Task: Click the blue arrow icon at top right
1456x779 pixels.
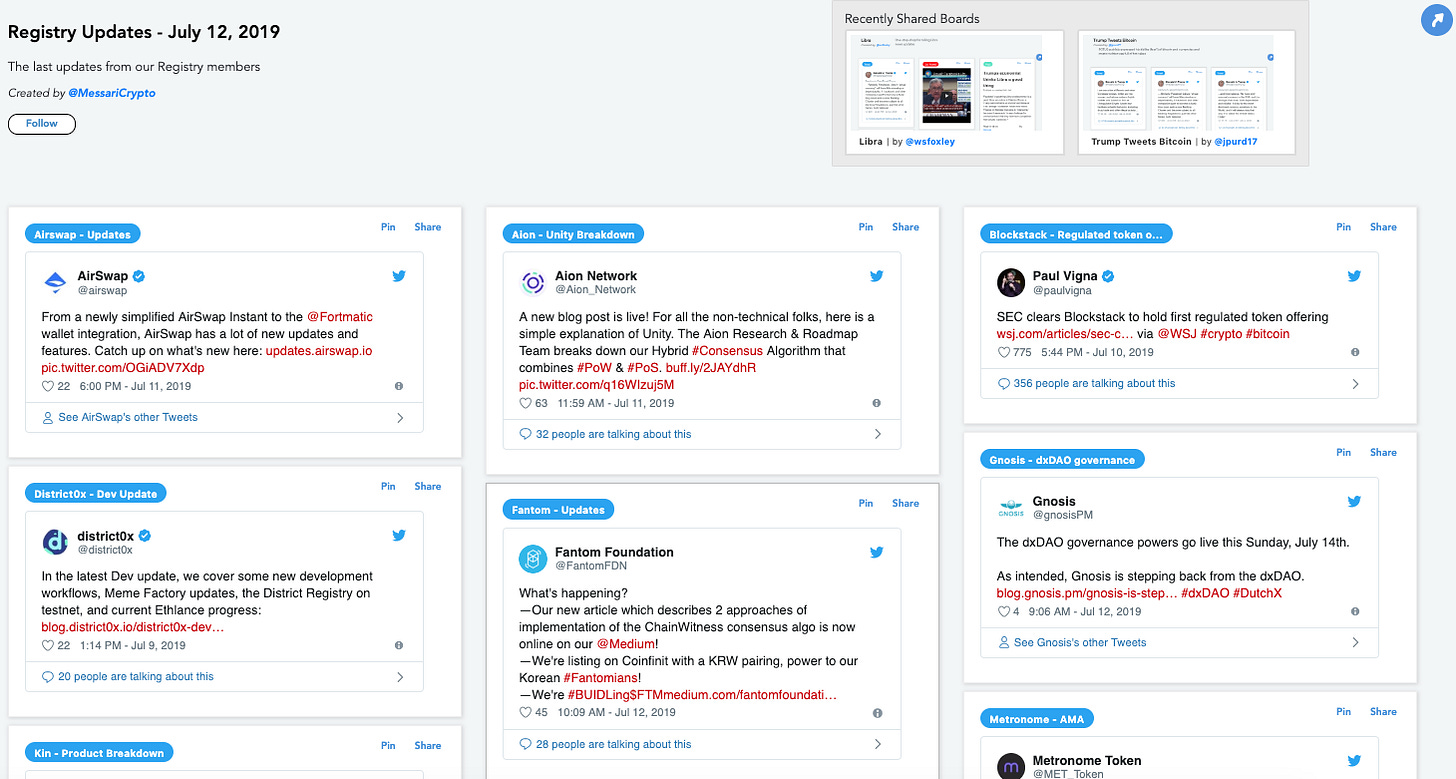Action: [x=1436, y=20]
